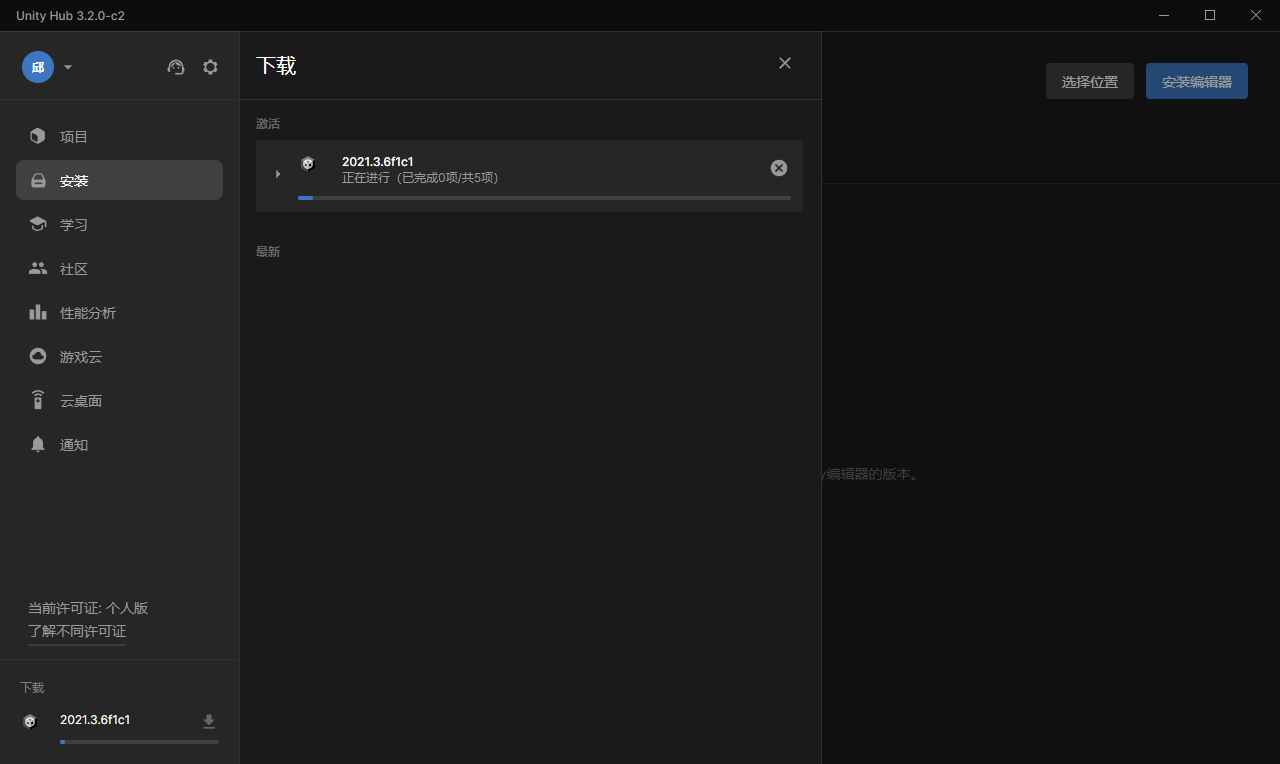Screen dimensions: 1280x764
Task: Click the sidebar bottom download progress bar
Action: click(x=139, y=742)
